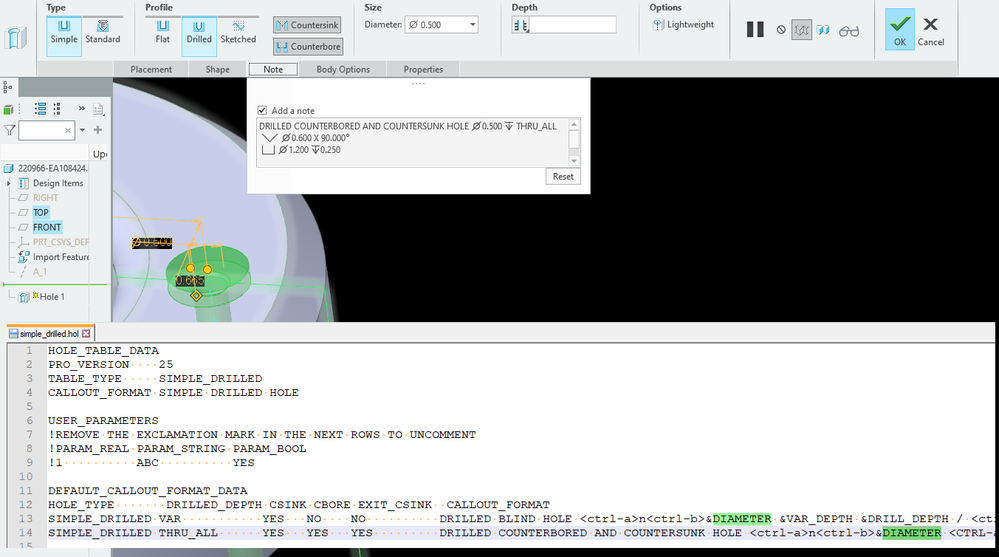Click USER_PARAMETERS on editor line 6
Image resolution: width=999 pixels, height=557 pixels.
(x=103, y=421)
